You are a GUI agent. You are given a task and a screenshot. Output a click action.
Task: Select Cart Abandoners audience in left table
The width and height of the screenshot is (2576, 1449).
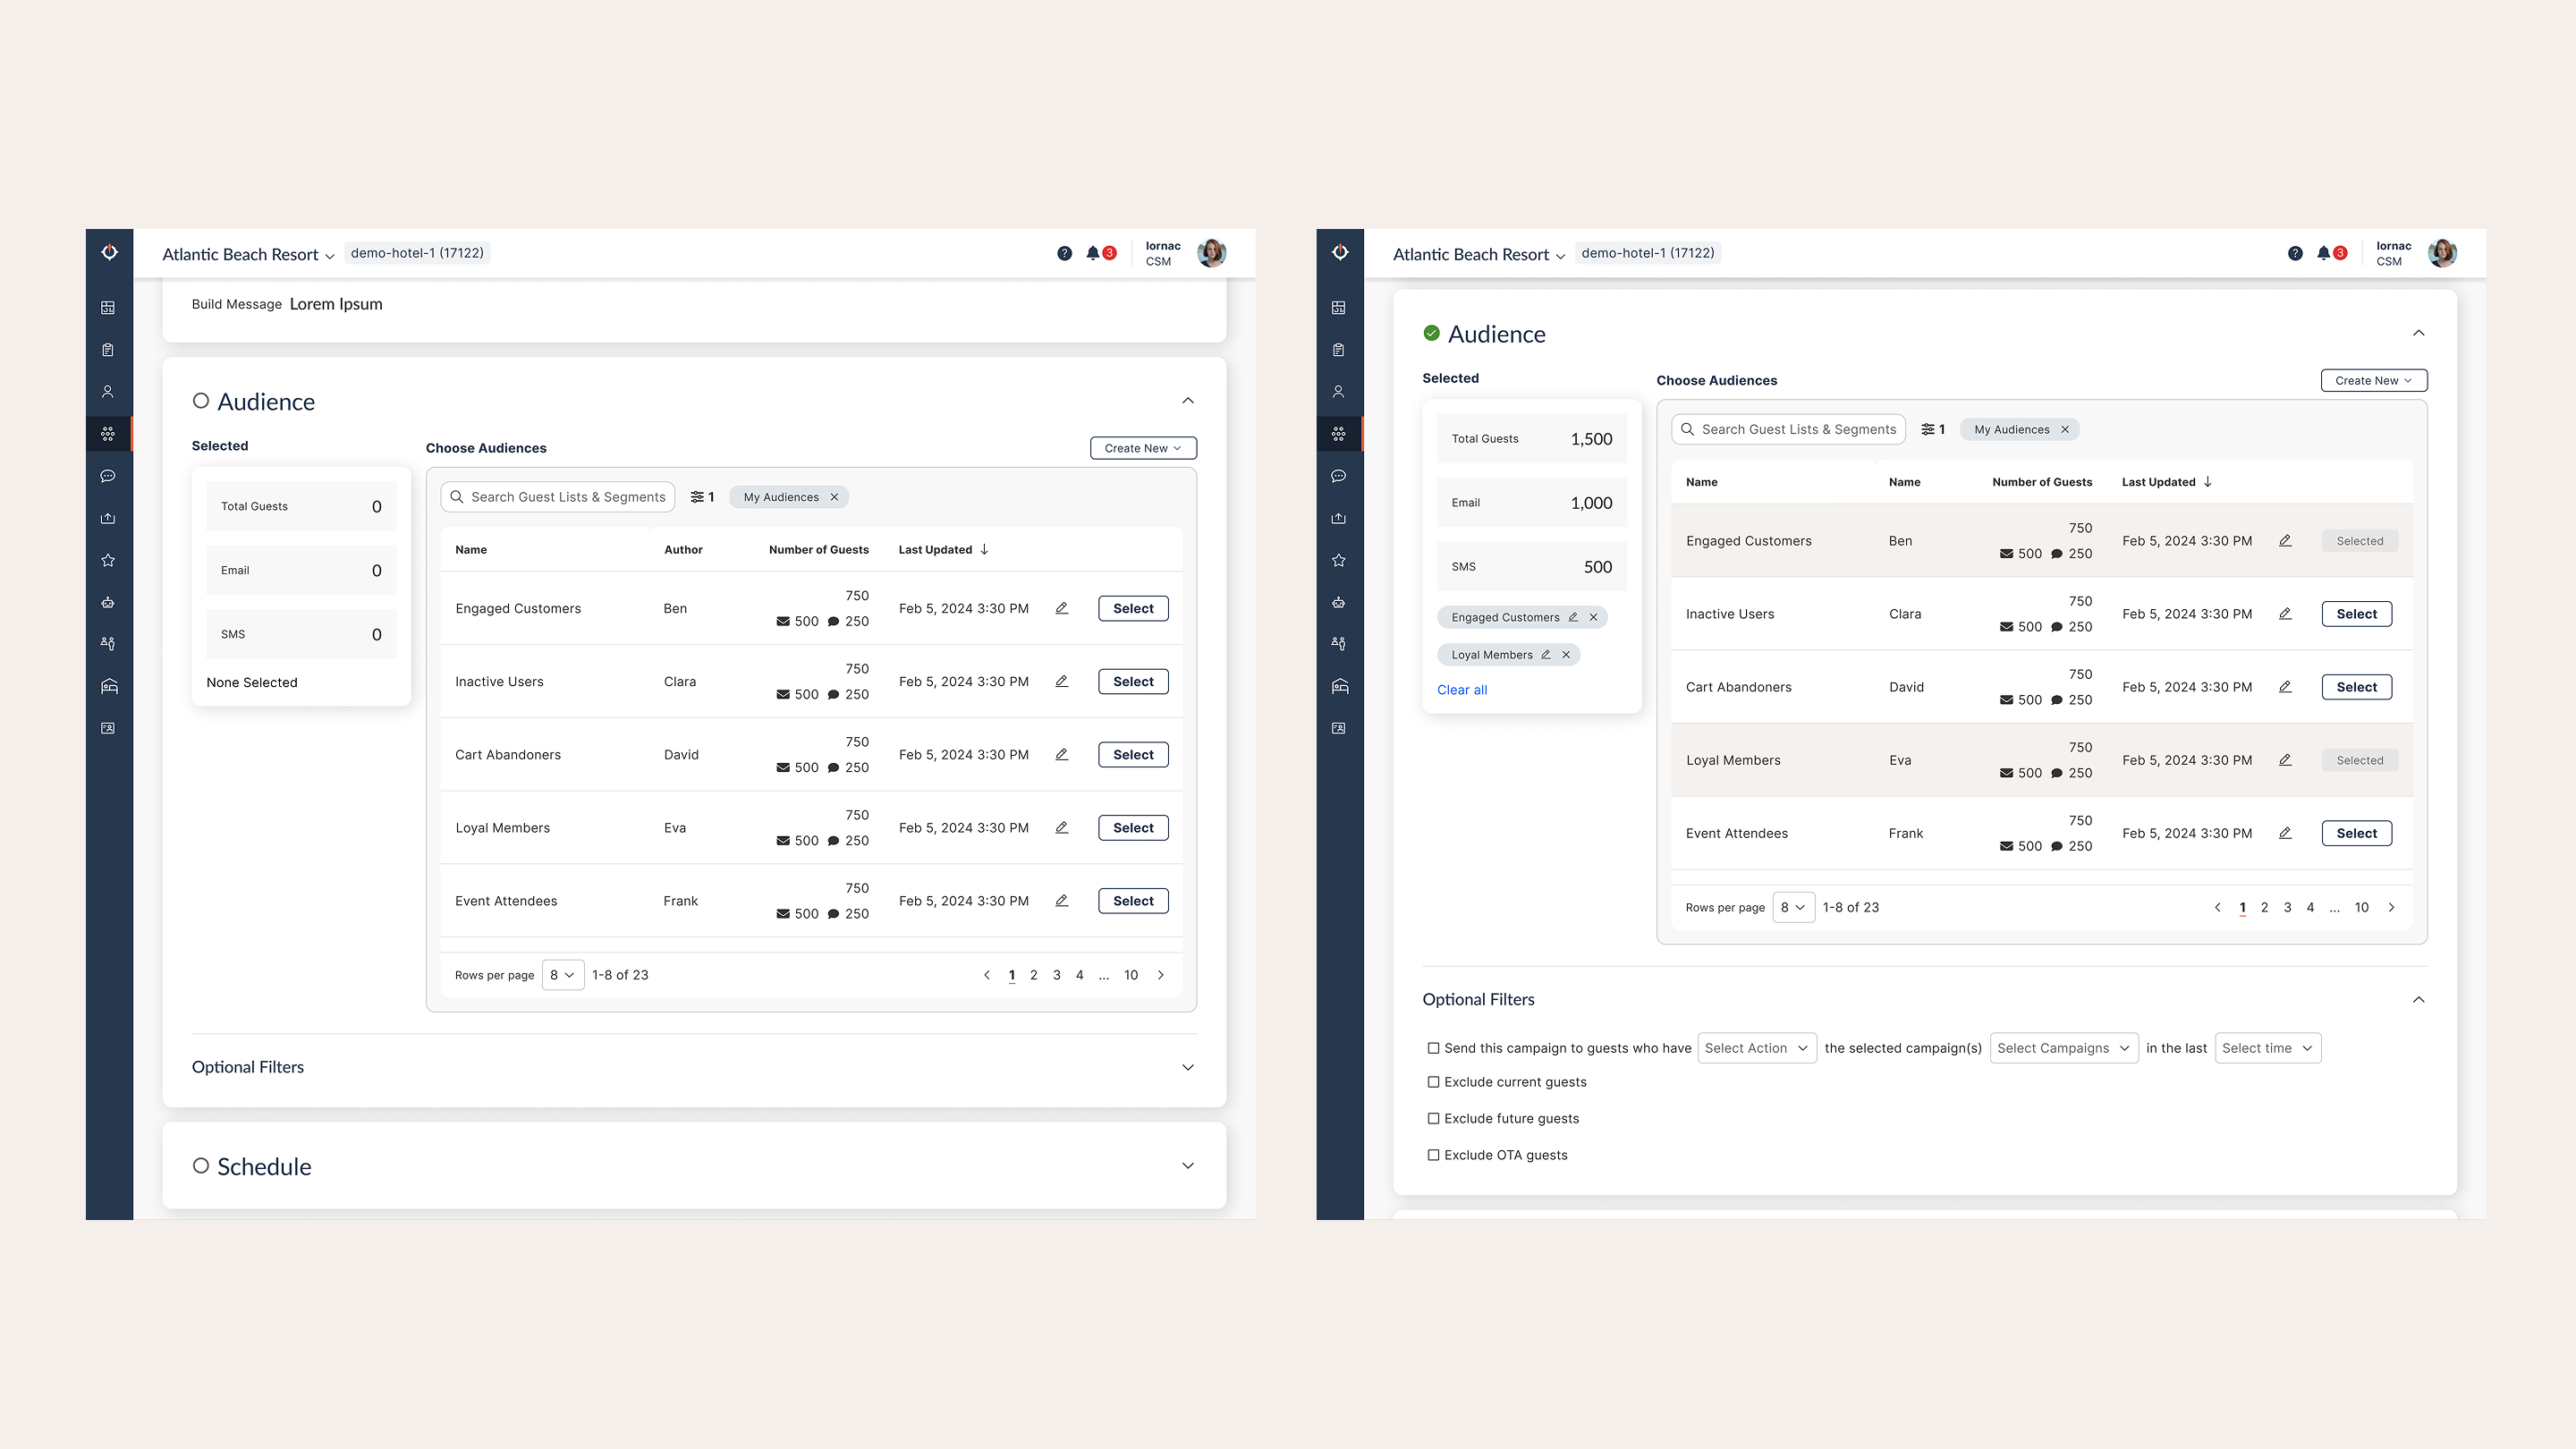coord(1132,755)
